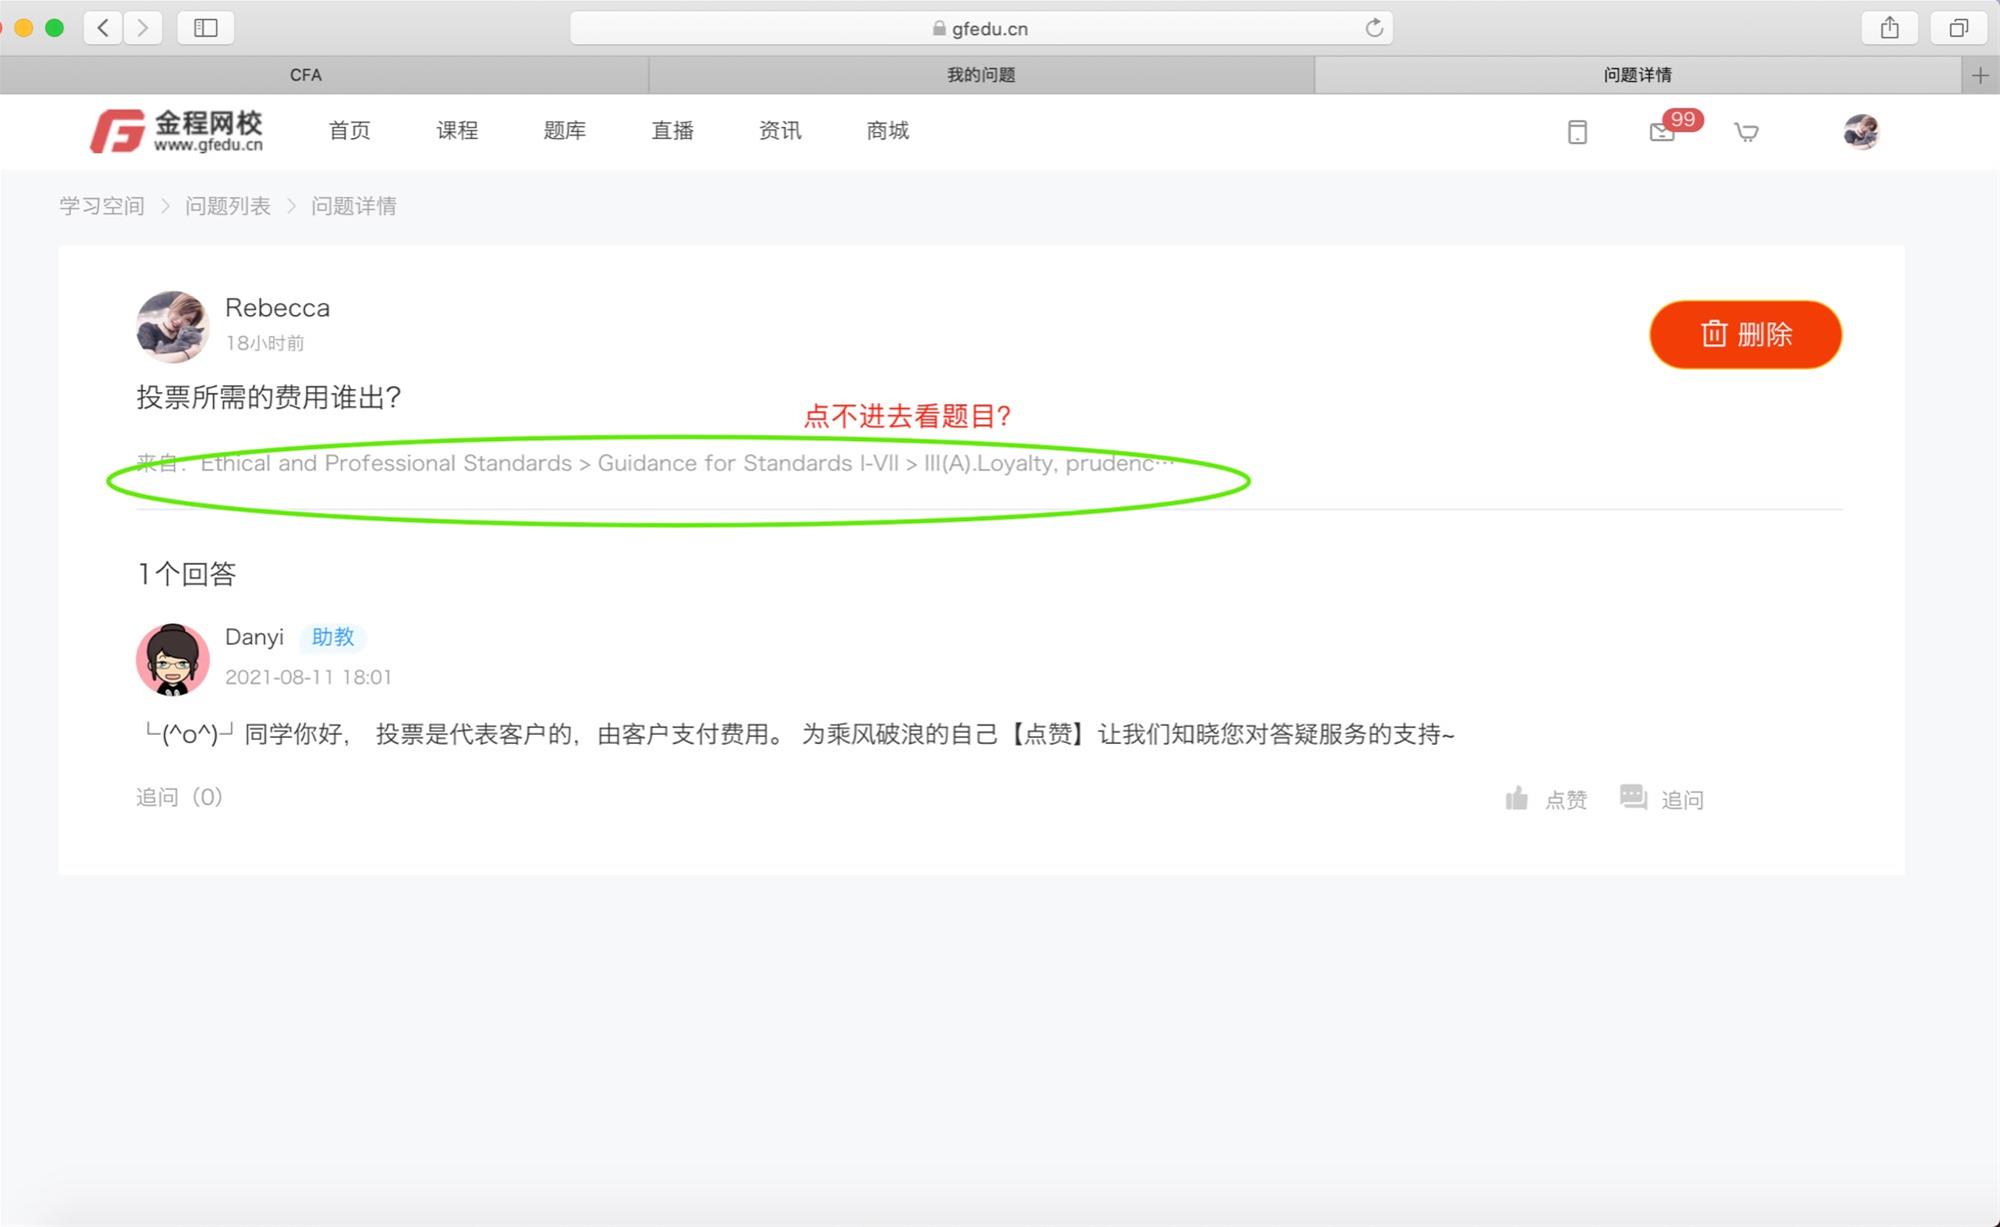Open the user profile avatar in header
Image resolution: width=2000 pixels, height=1227 pixels.
(1860, 132)
